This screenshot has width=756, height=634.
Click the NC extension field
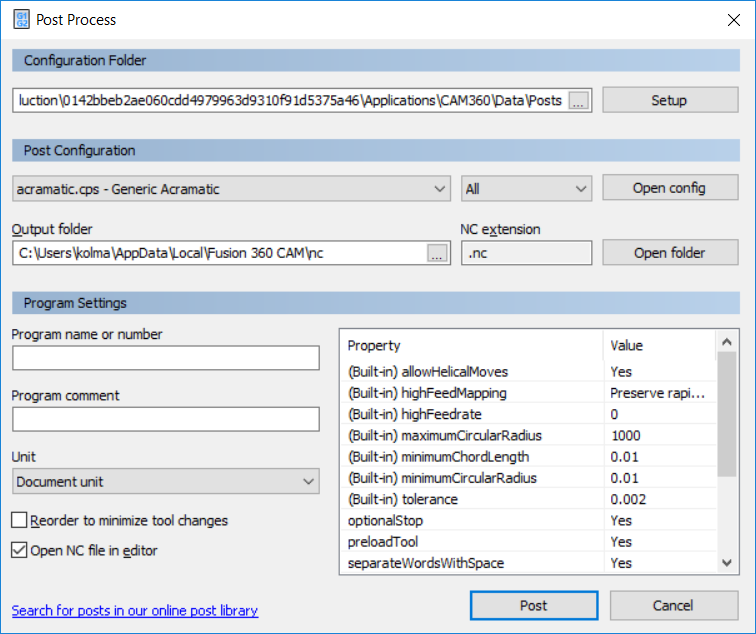click(527, 254)
